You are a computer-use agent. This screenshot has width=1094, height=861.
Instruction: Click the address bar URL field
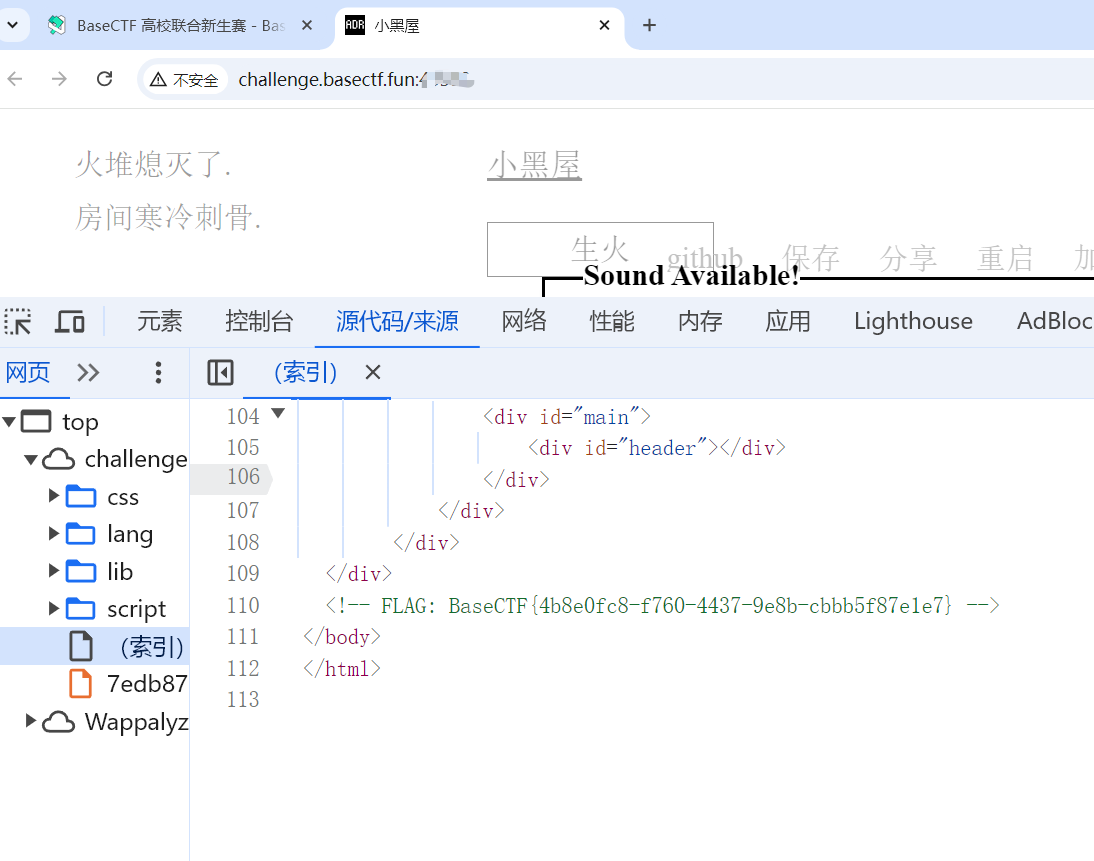600,80
